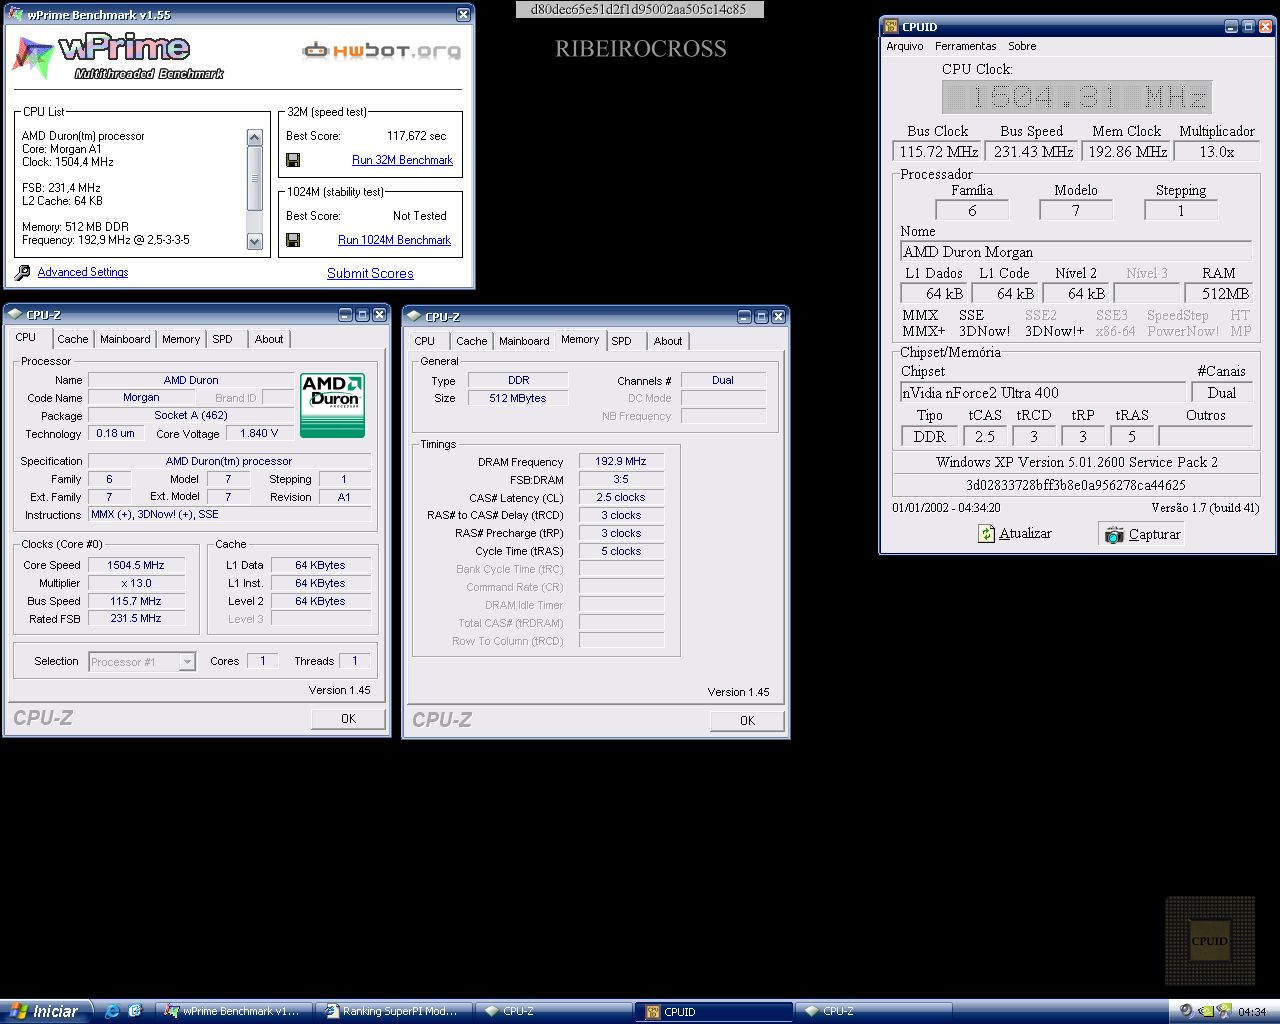Switch to Mainboard tab in left CPU-Z window

[125, 339]
